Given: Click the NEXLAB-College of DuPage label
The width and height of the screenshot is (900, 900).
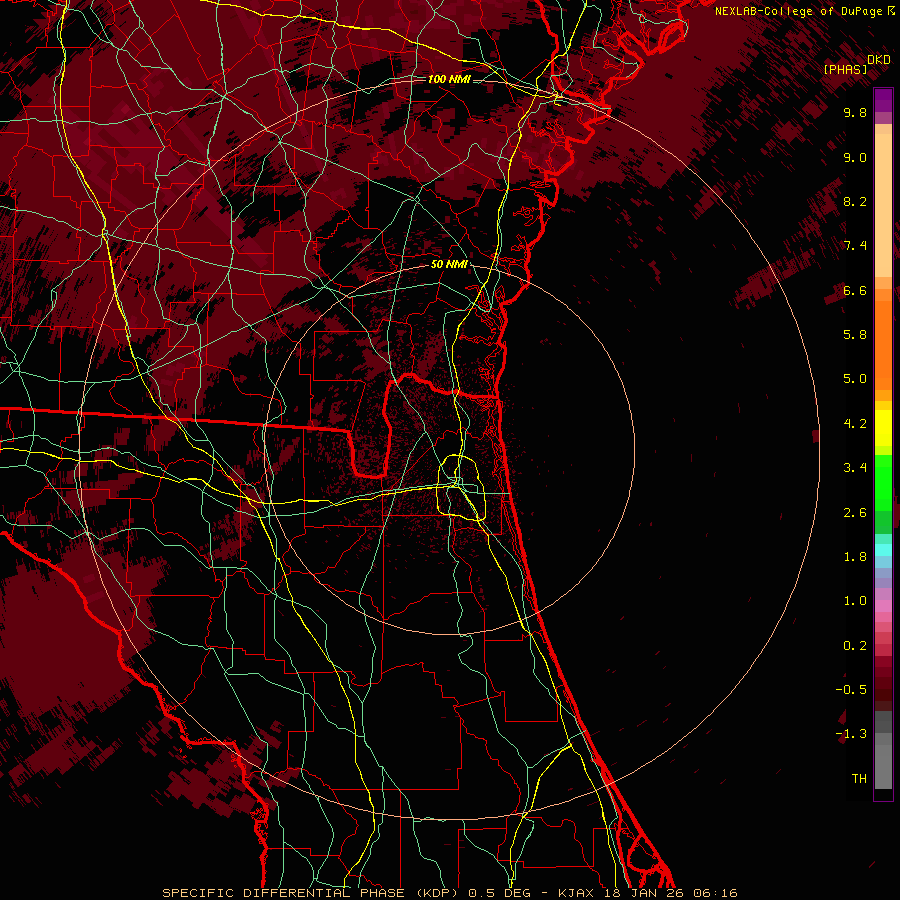Looking at the screenshot, I should (798, 11).
